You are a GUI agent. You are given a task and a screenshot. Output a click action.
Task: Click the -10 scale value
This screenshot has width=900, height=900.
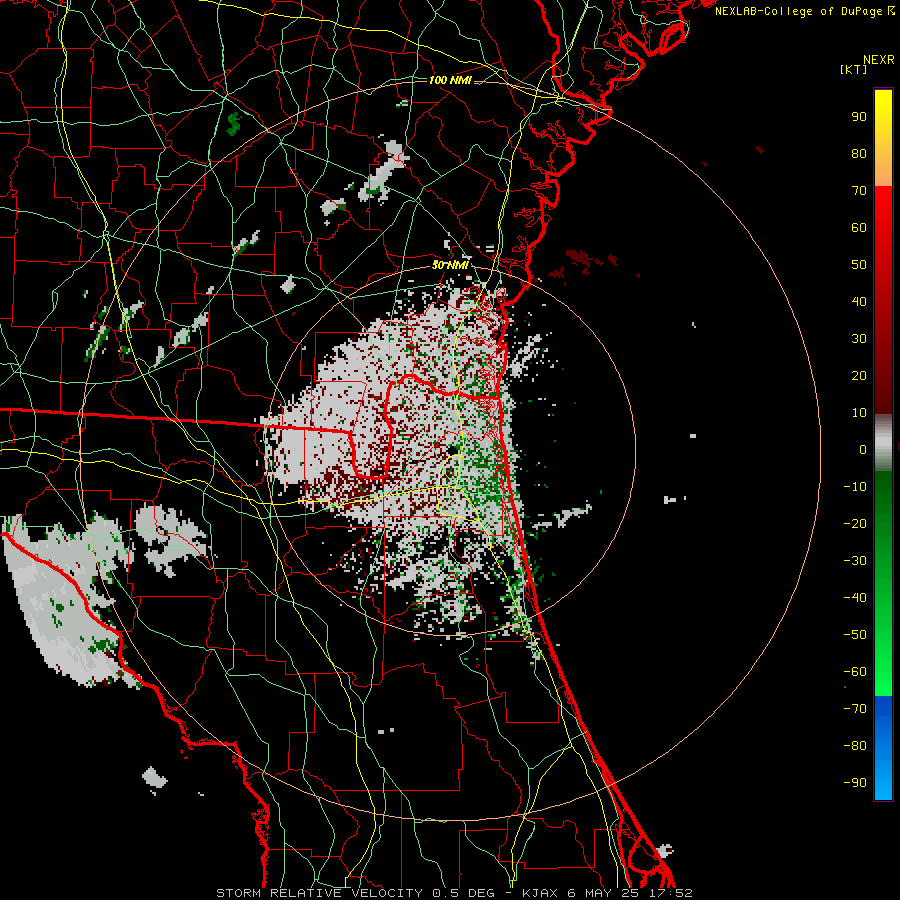(x=855, y=487)
